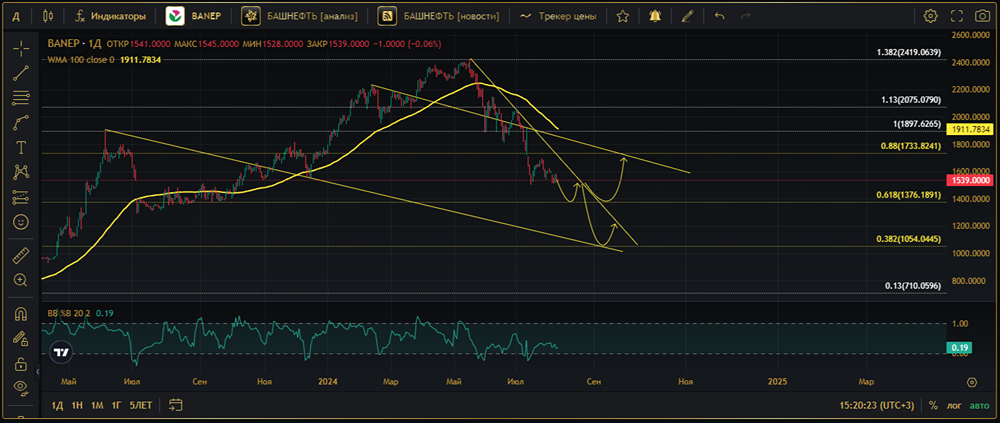Click the TradingView logo badge

[x=61, y=352]
